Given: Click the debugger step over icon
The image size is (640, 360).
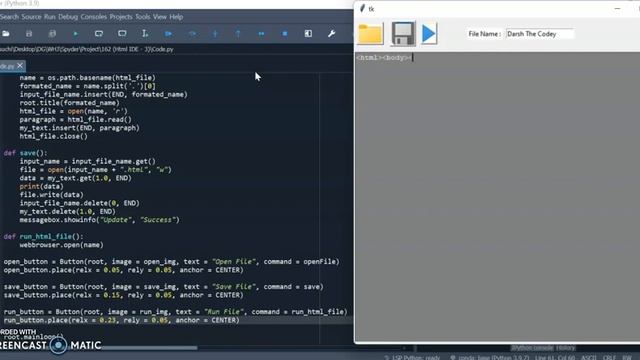Looking at the screenshot, I should click(x=192, y=33).
